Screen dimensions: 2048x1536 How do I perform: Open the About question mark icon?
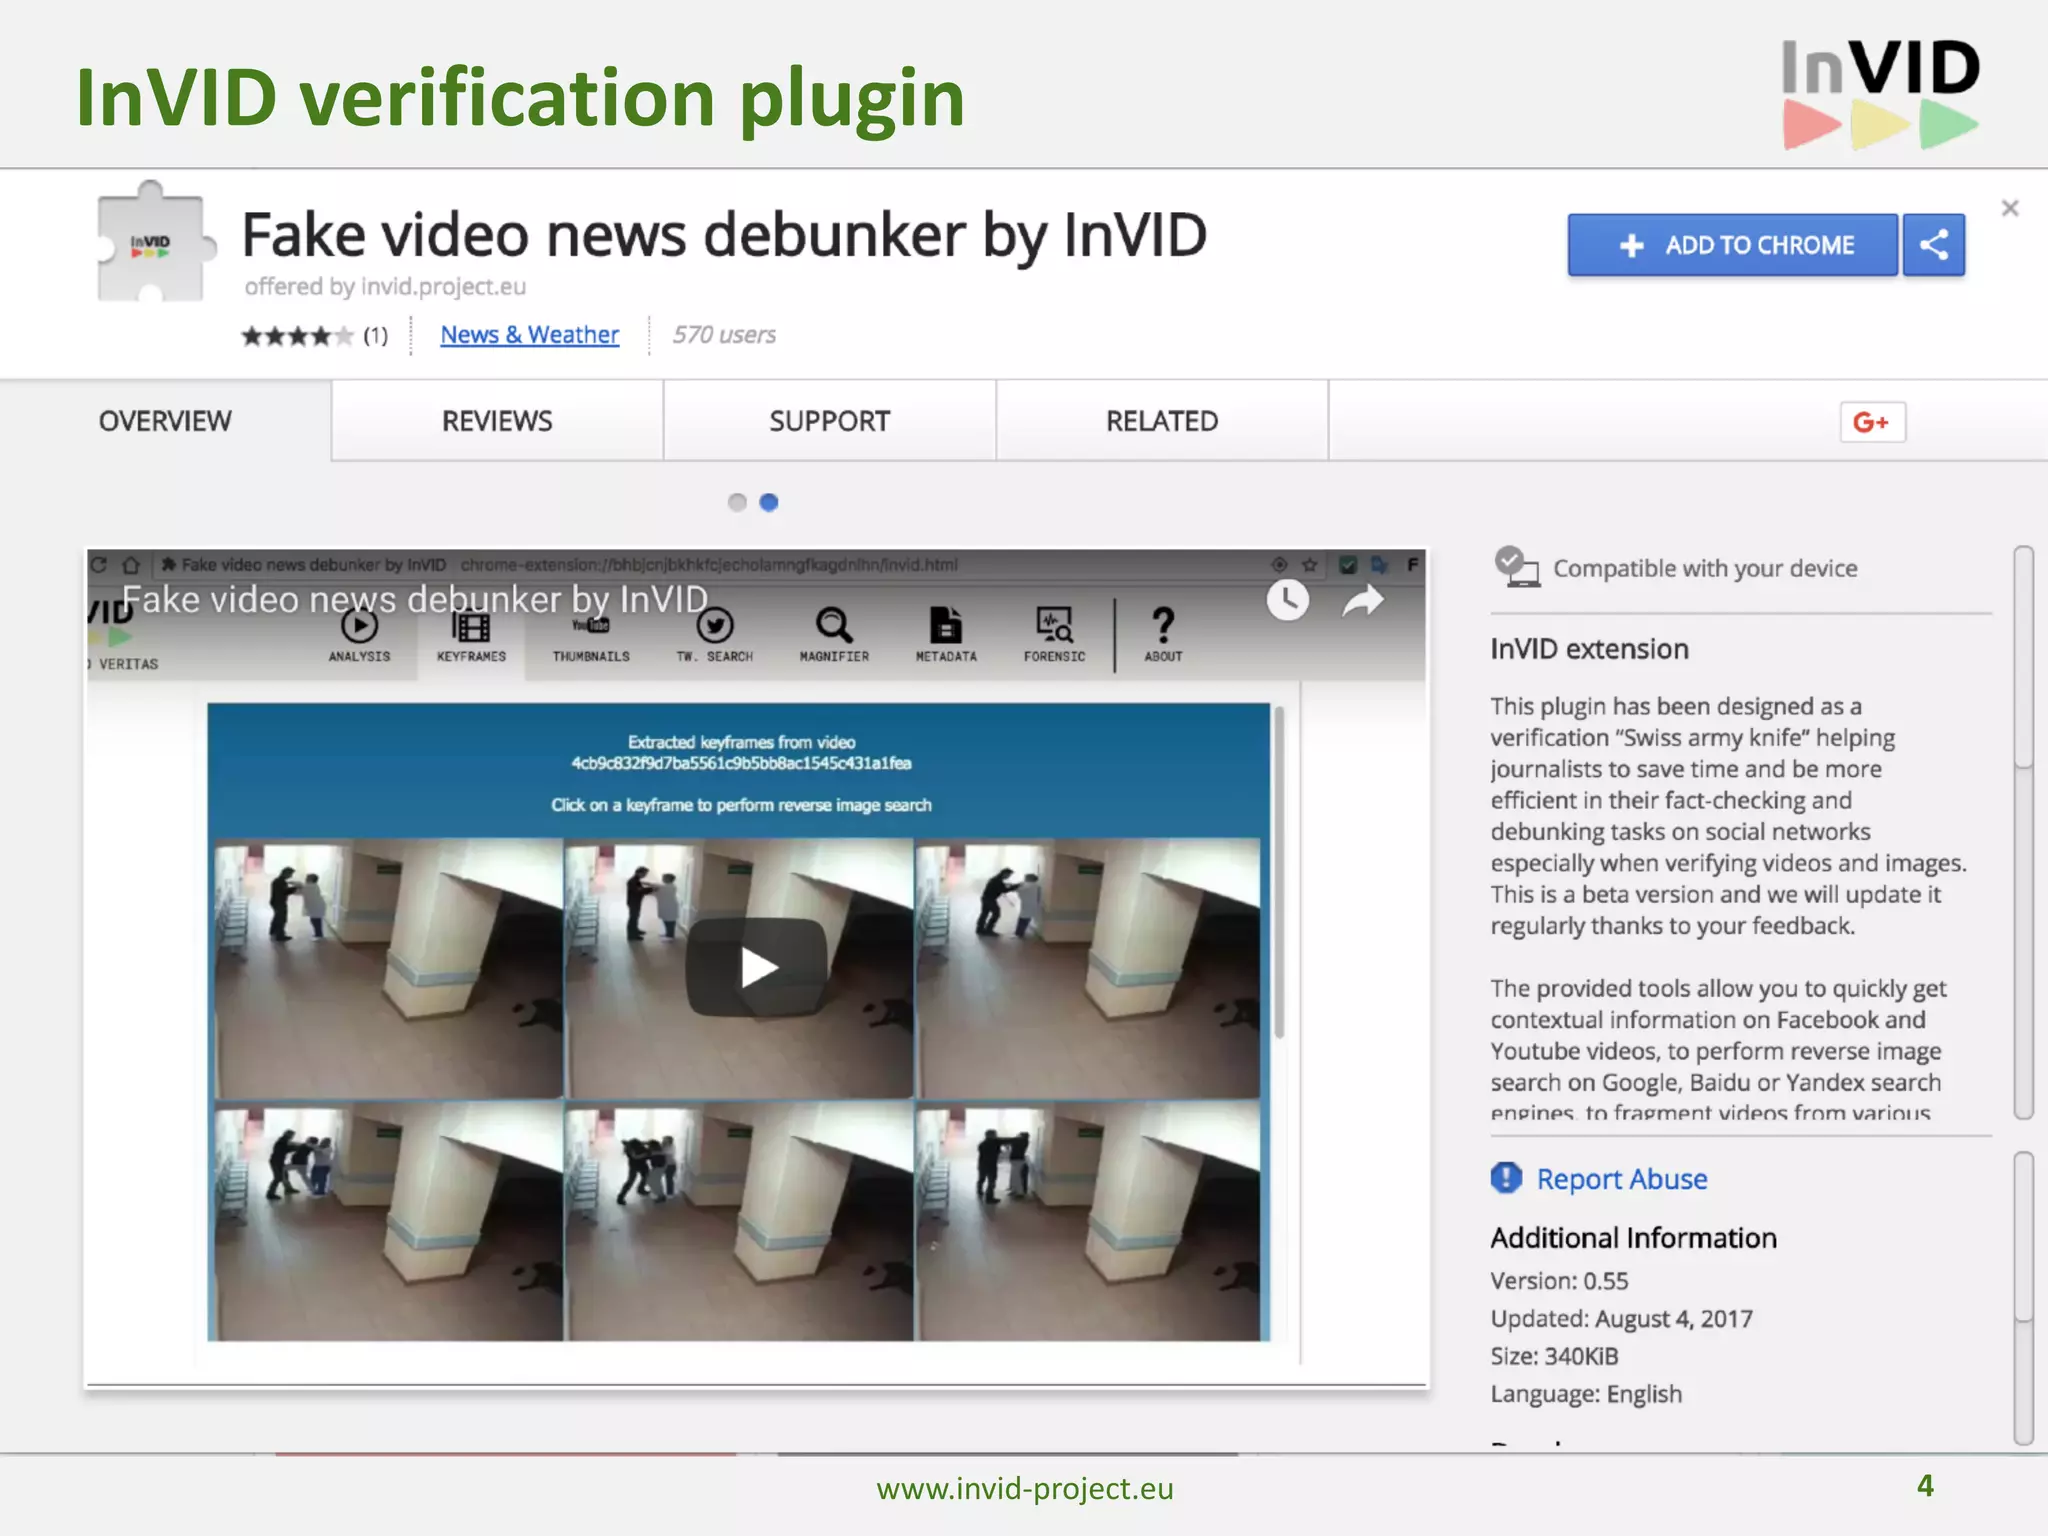coord(1163,635)
